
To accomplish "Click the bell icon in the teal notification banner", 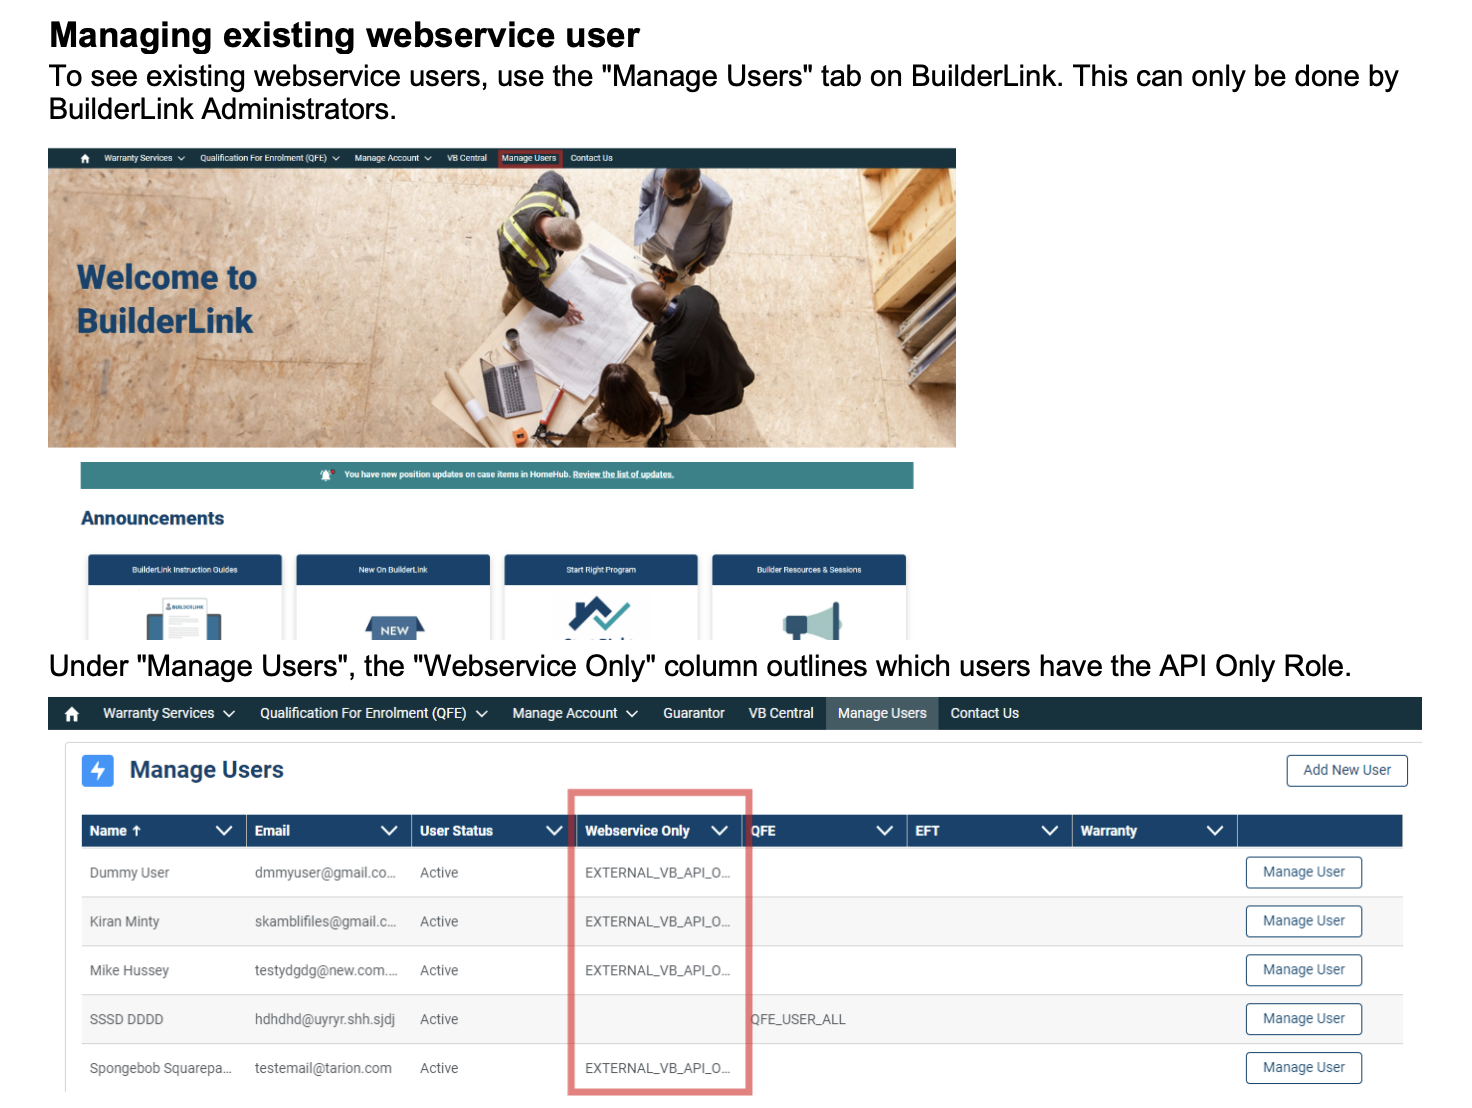I will pos(324,475).
